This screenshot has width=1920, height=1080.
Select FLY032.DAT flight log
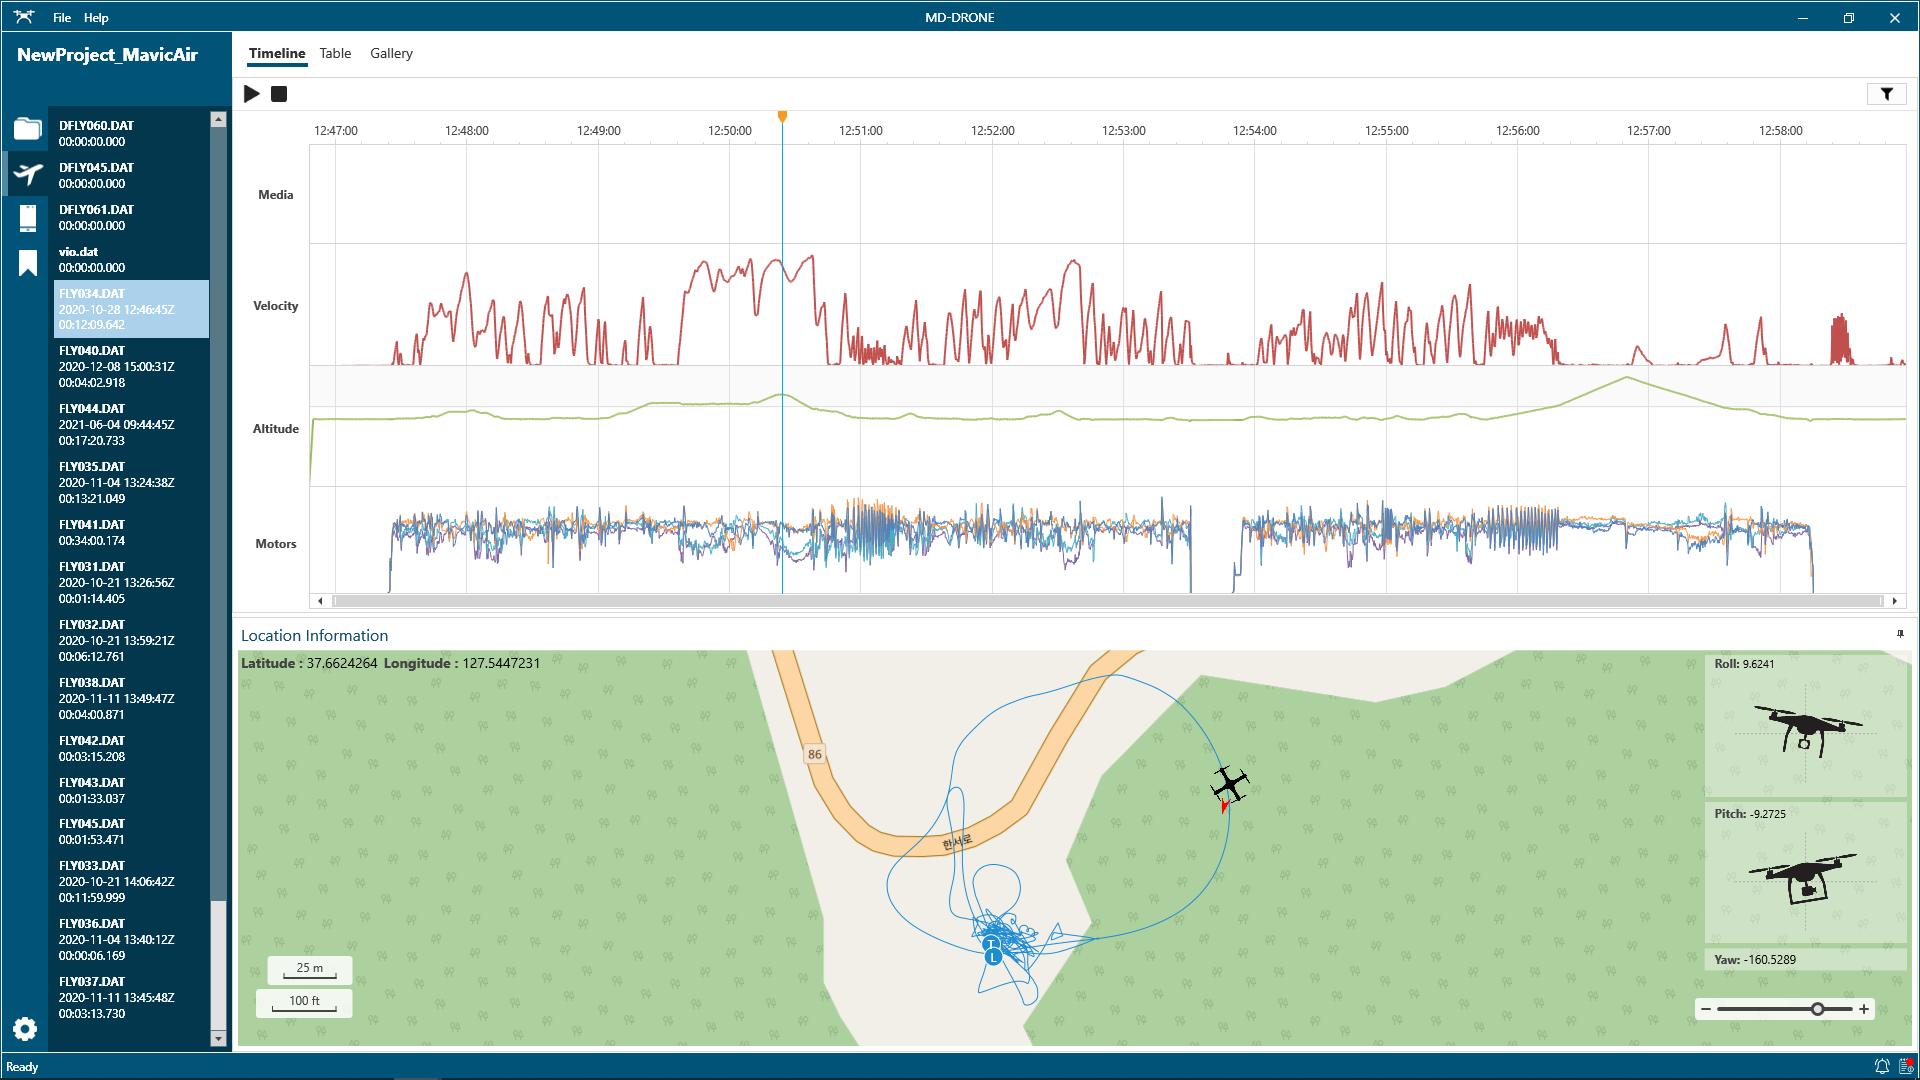[x=131, y=640]
